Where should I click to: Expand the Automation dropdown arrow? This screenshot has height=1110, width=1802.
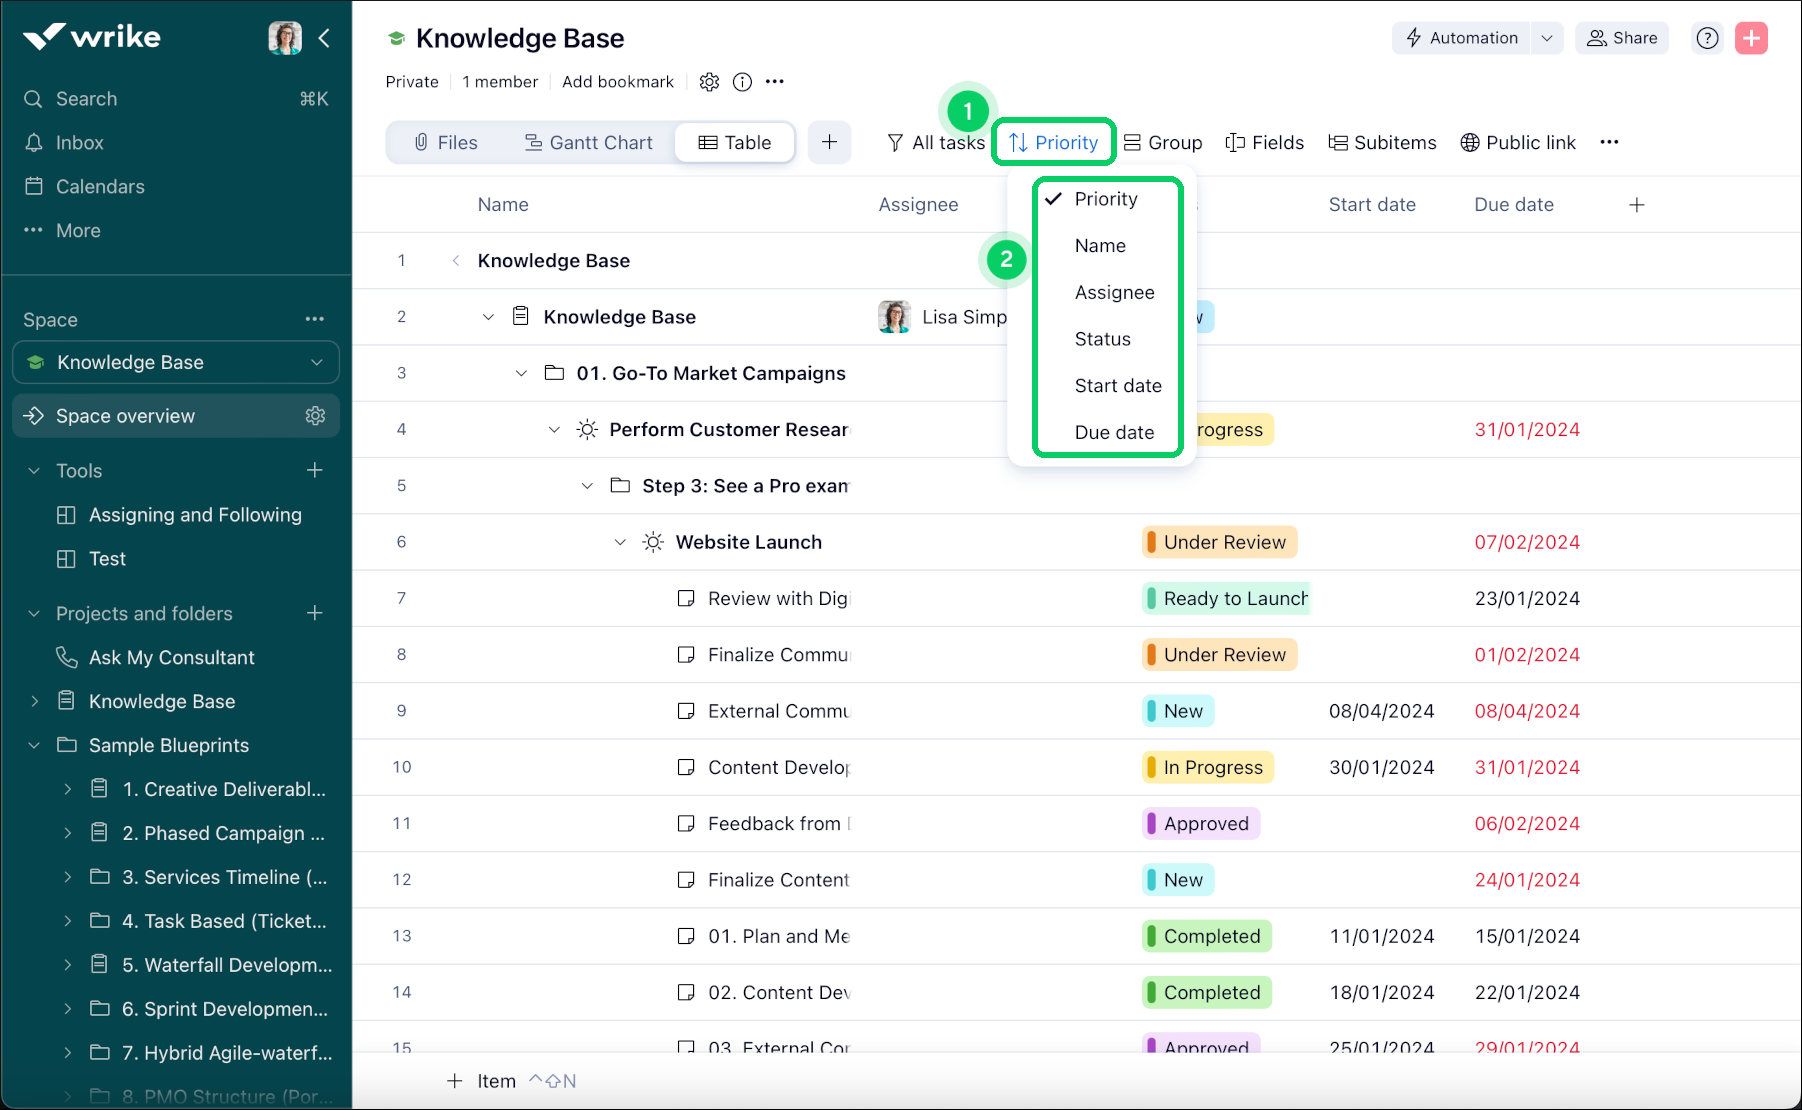1546,38
